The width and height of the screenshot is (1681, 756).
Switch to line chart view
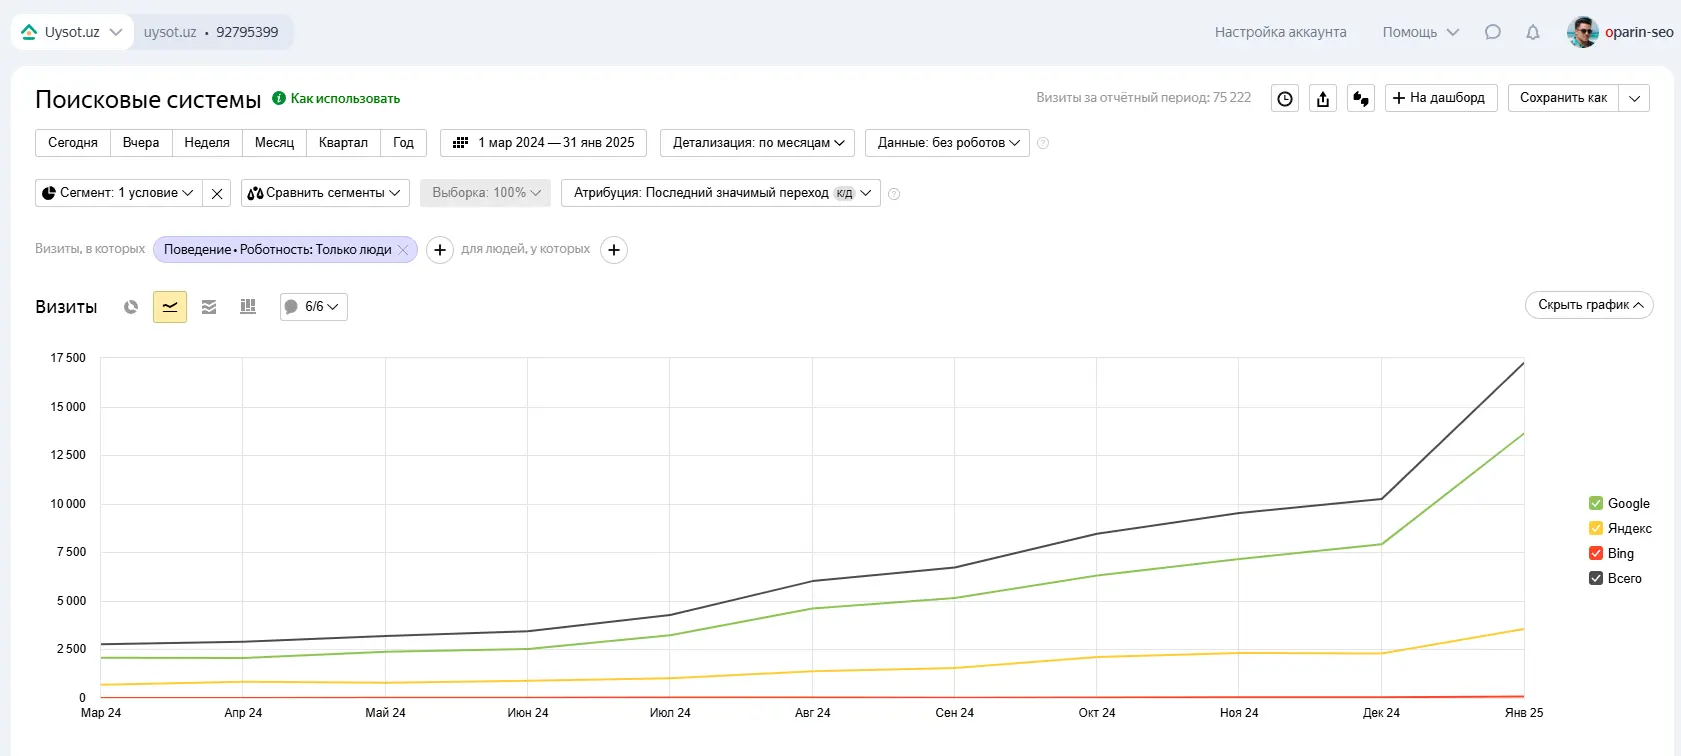coord(170,307)
